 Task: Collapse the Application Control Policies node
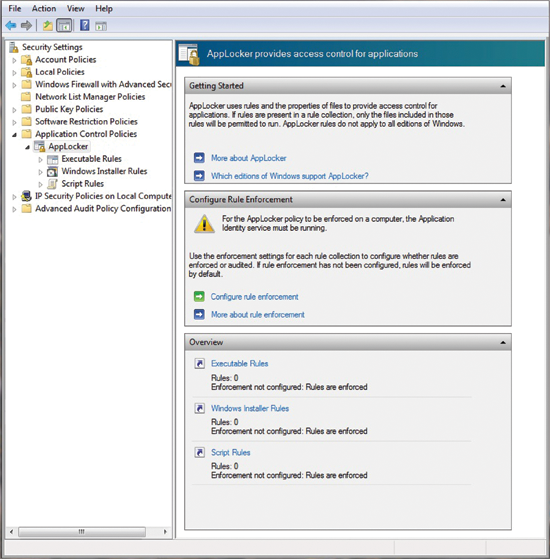14,135
